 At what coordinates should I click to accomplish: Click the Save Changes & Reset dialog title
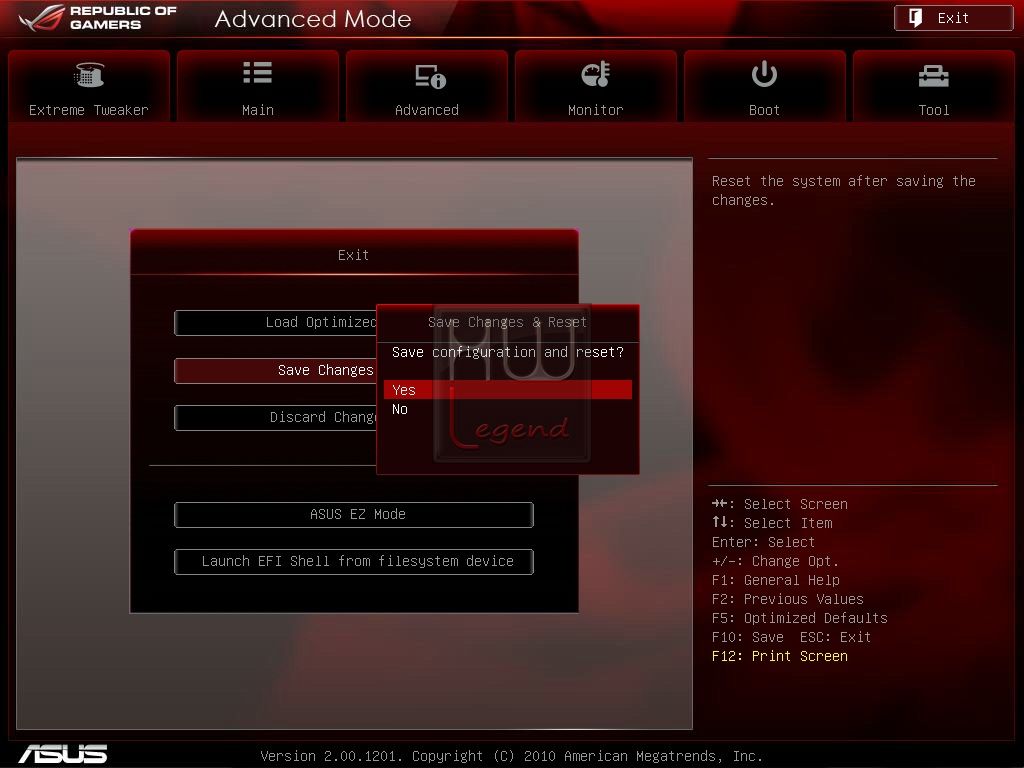(x=507, y=322)
